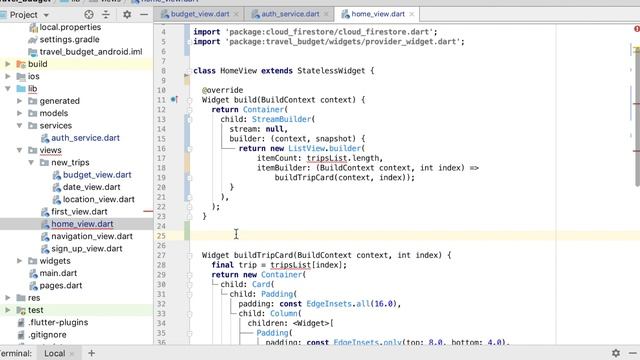Click 'EdgeInsets.all' on line 32
The height and width of the screenshot is (360, 640).
pyautogui.click(x=338, y=304)
